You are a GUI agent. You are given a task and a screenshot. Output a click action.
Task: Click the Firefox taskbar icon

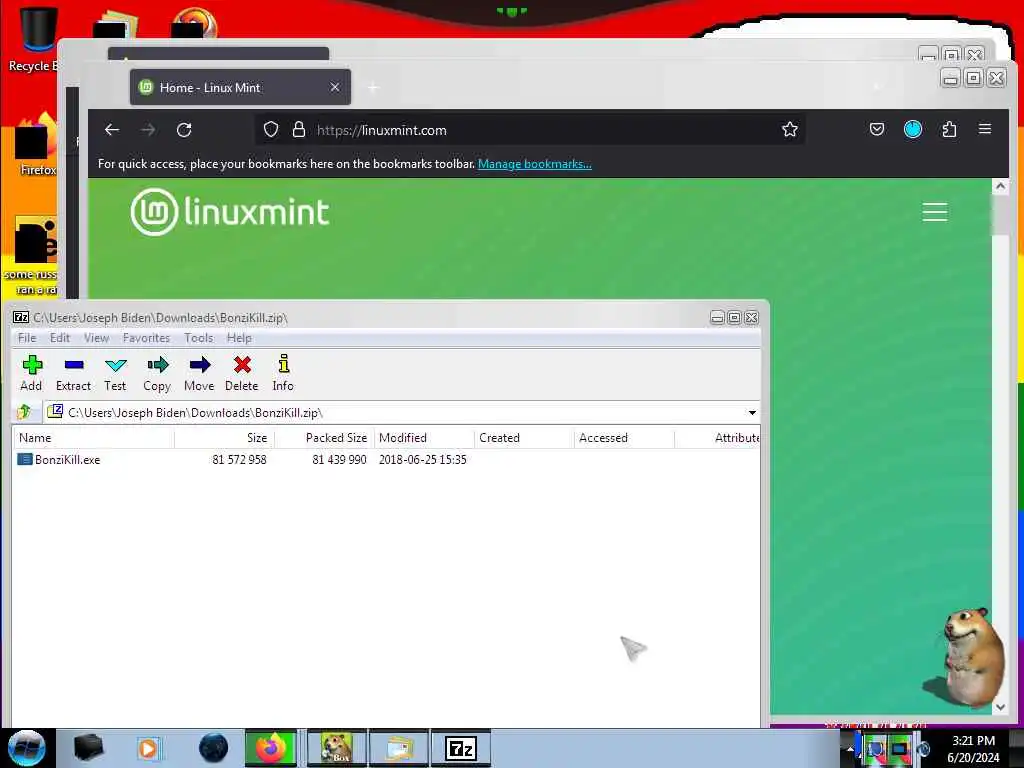270,748
